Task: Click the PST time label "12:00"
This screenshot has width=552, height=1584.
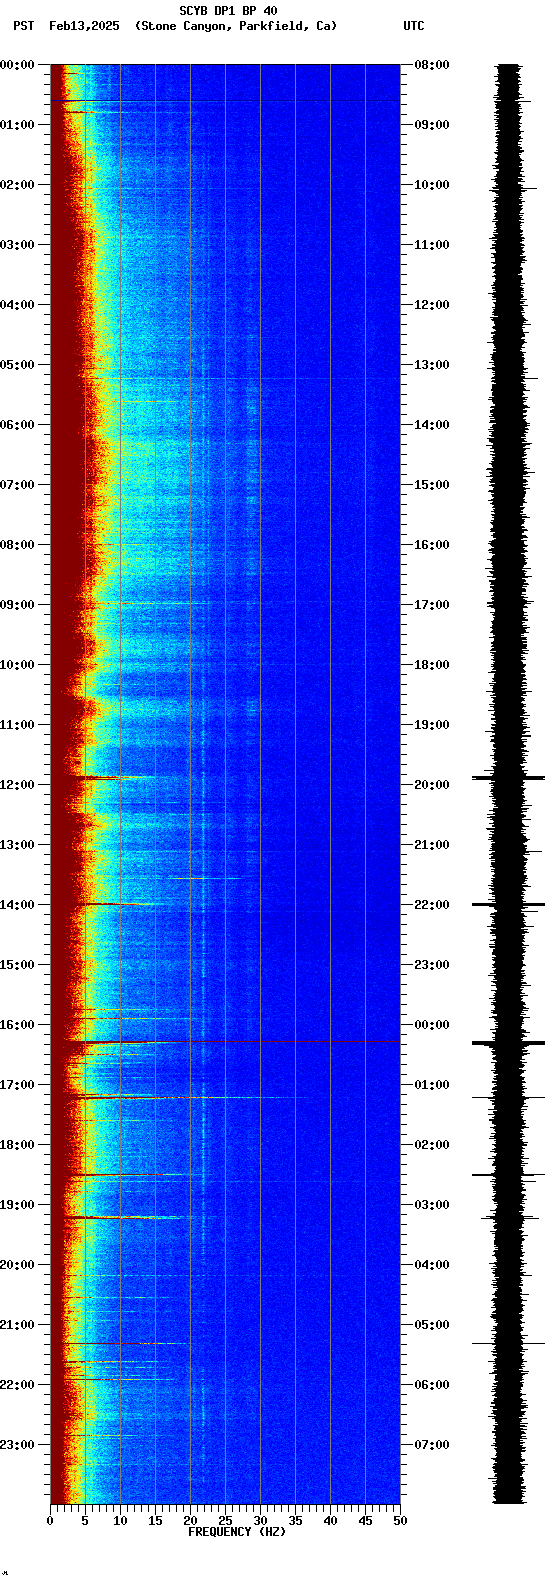Action: [17, 785]
